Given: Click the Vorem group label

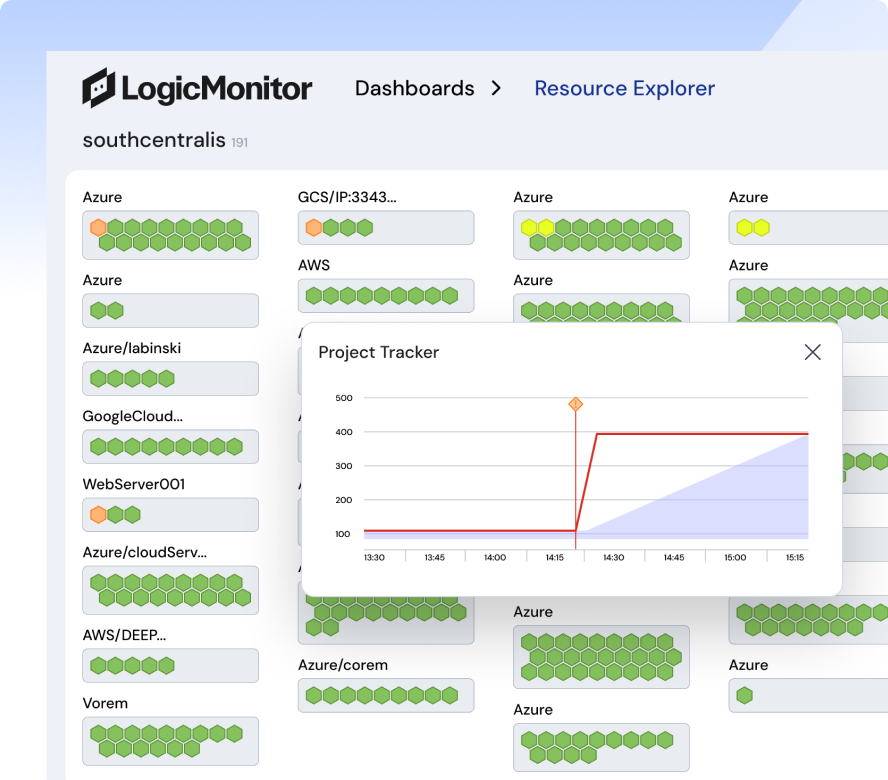Looking at the screenshot, I should 105,704.
